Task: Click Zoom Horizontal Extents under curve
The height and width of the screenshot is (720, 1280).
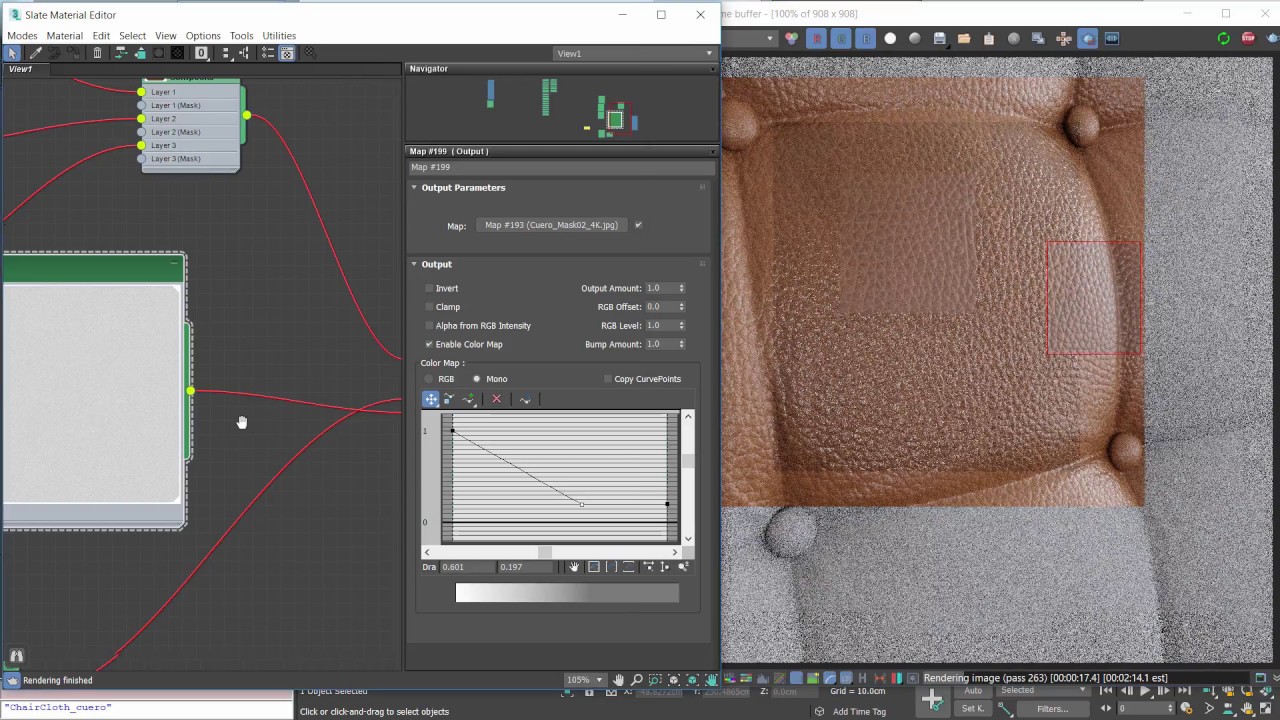Action: point(611,567)
